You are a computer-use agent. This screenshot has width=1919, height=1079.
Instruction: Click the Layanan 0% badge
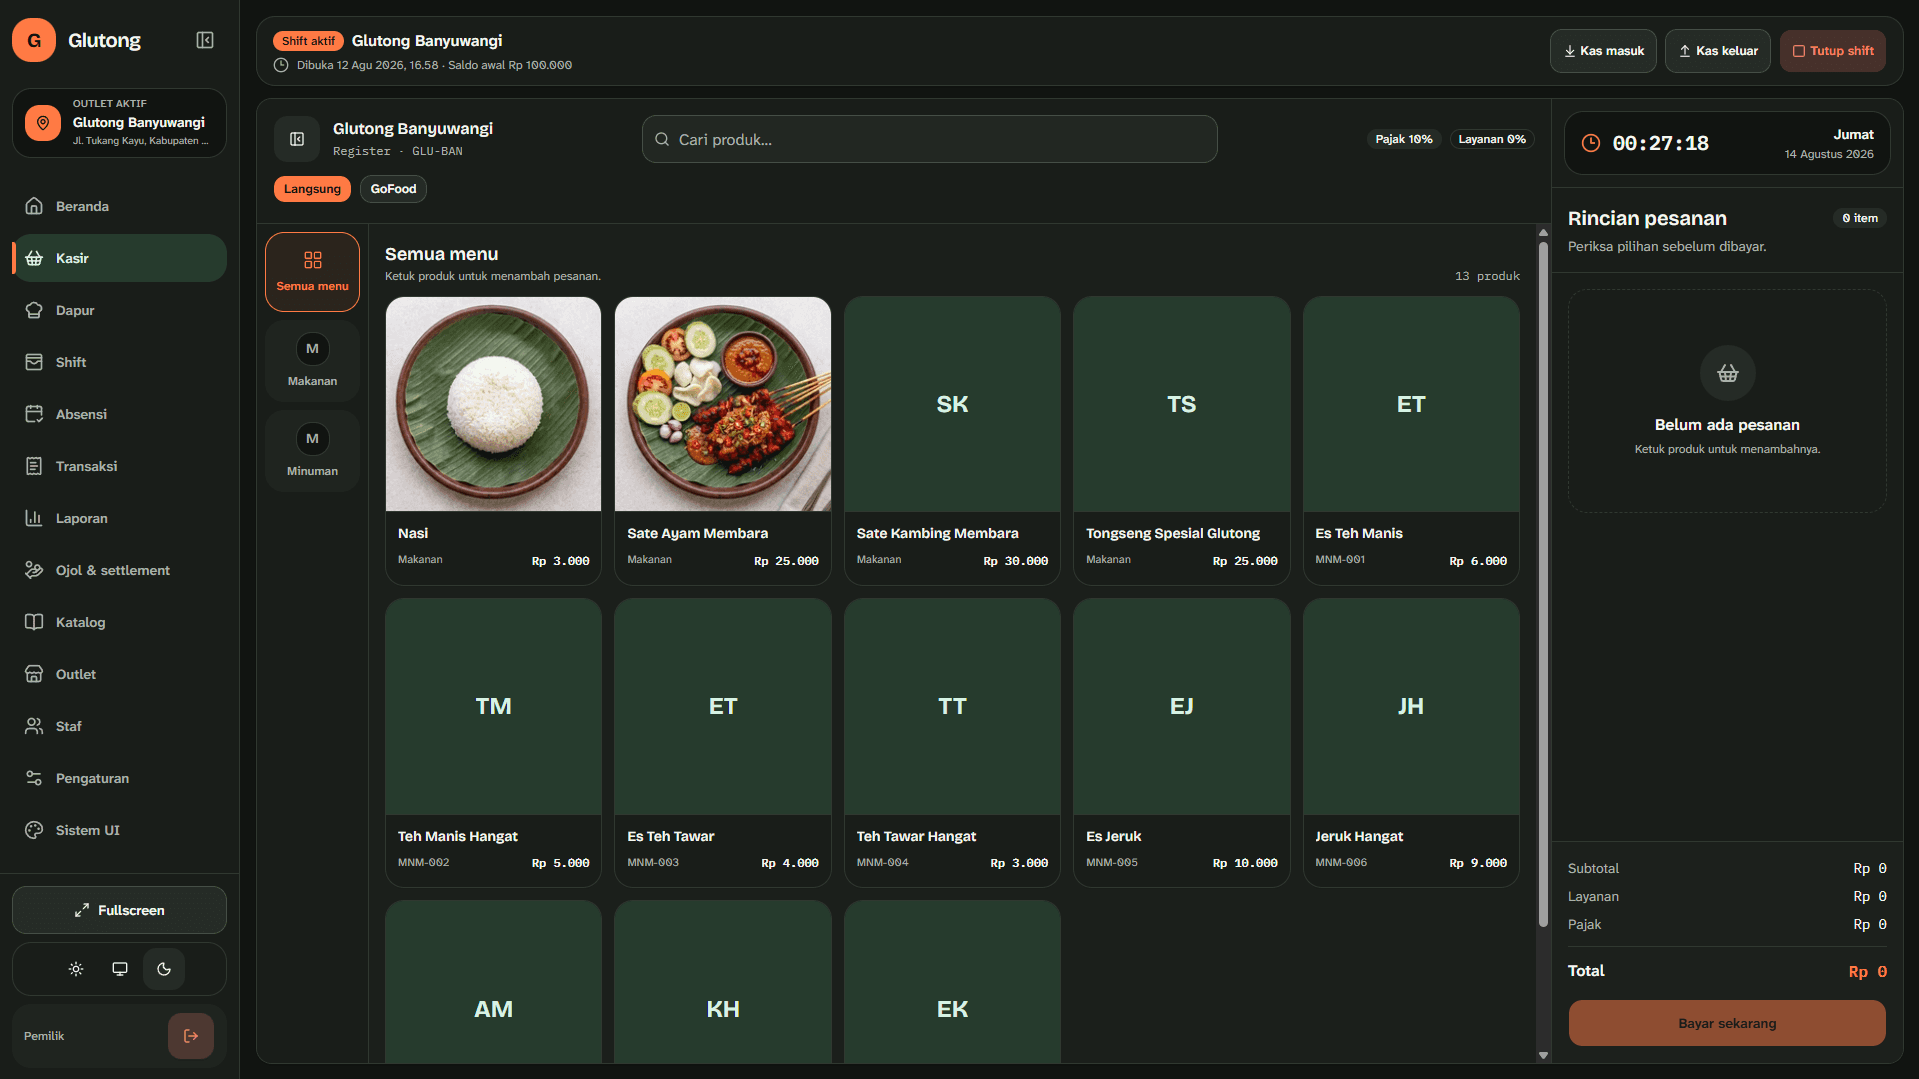pyautogui.click(x=1492, y=139)
